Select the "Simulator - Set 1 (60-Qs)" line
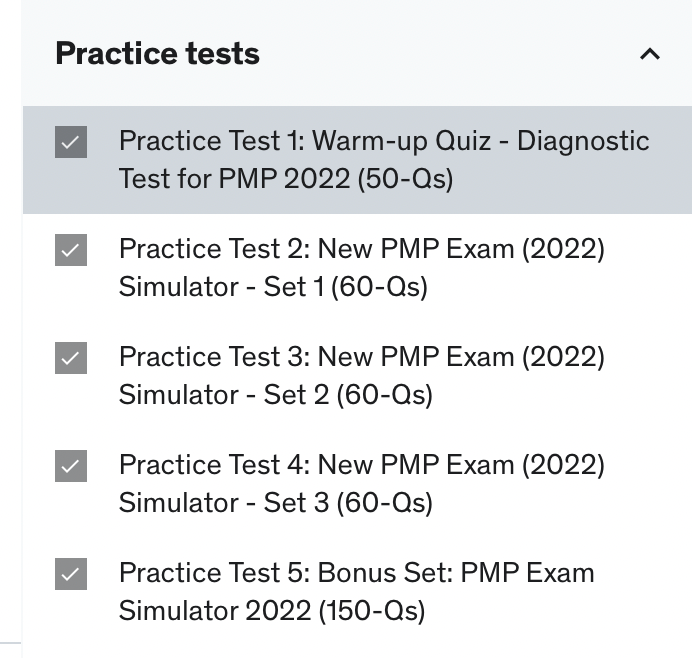 tap(273, 288)
